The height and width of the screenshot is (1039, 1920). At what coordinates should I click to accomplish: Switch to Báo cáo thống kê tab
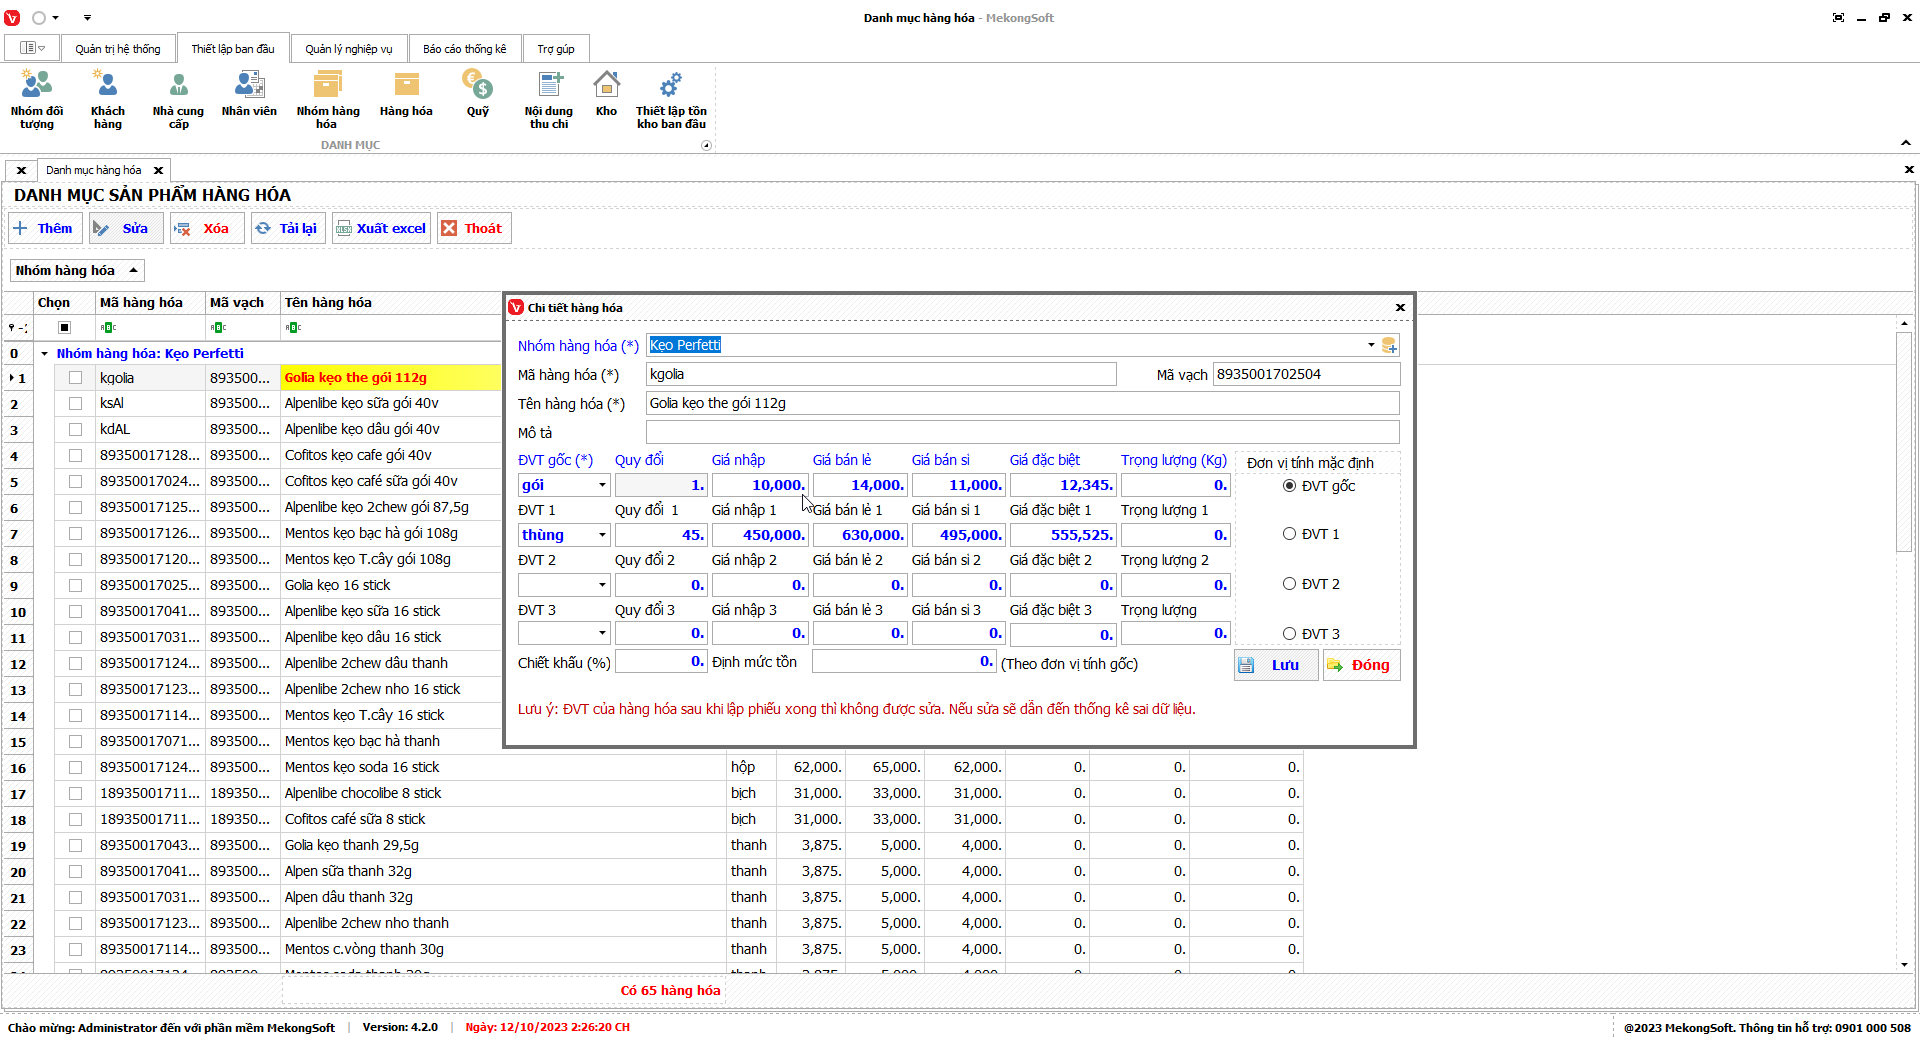coord(464,49)
